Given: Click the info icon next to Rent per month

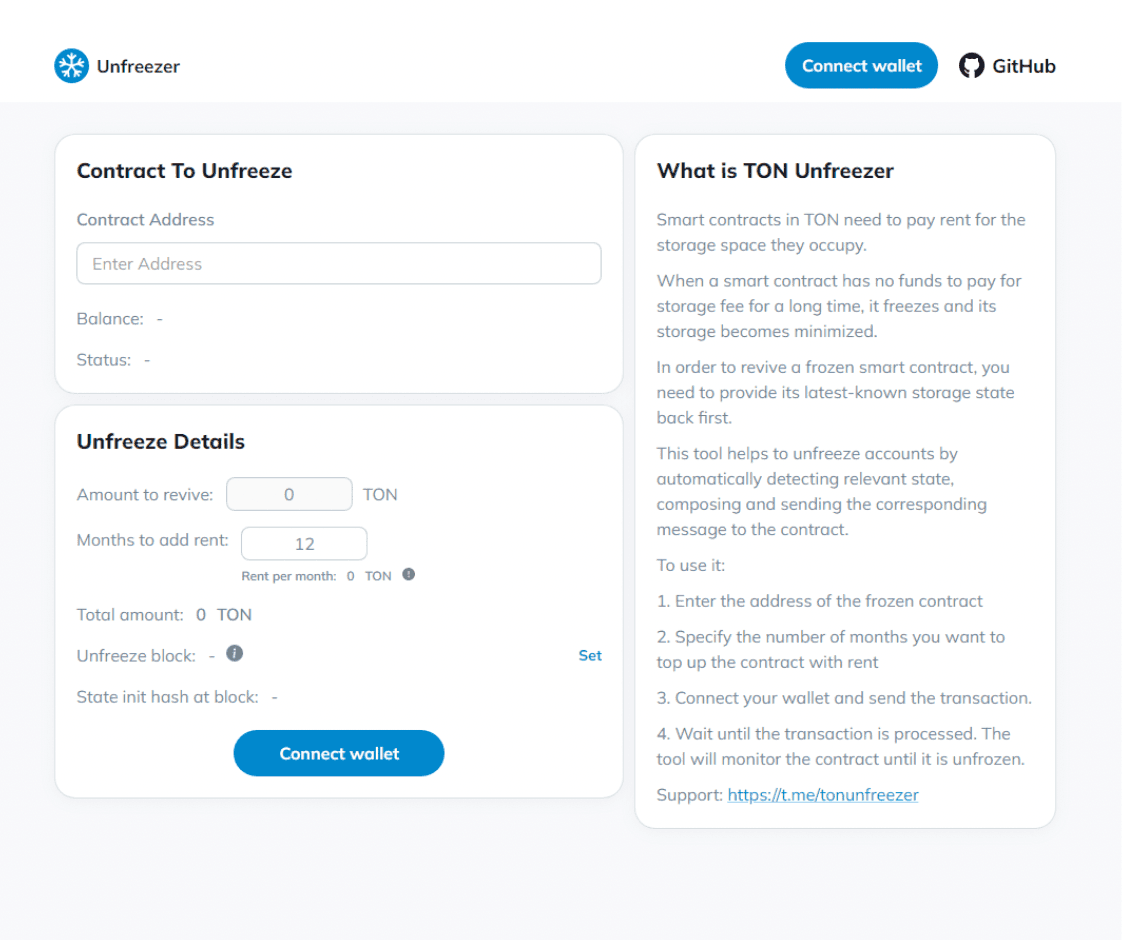Looking at the screenshot, I should tap(409, 574).
